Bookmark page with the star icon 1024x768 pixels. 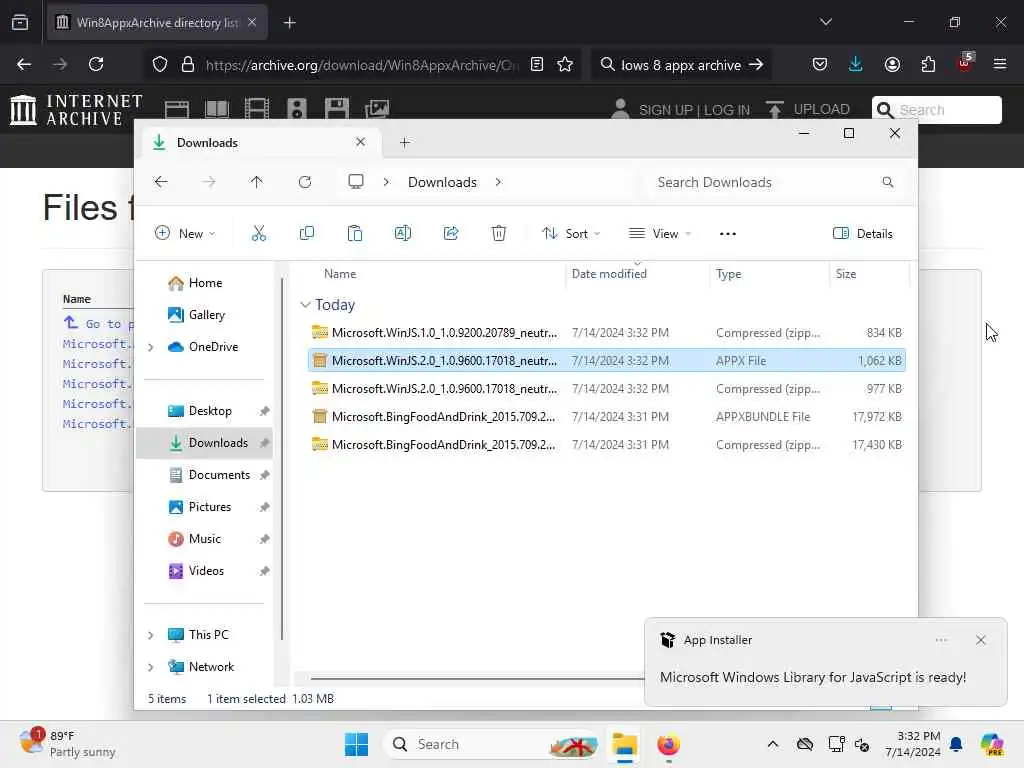565,64
